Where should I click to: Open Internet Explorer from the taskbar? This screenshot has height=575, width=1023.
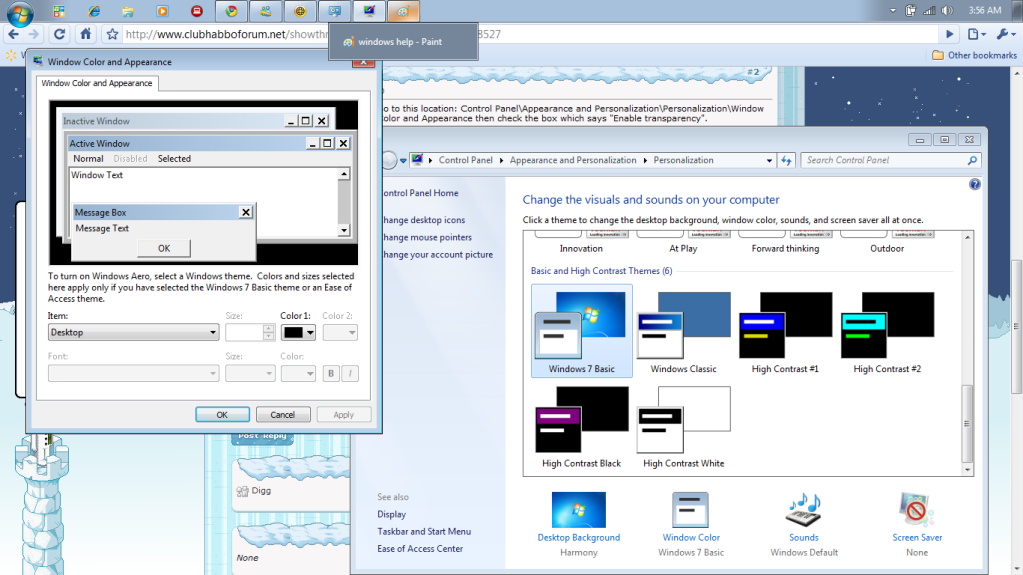click(93, 11)
